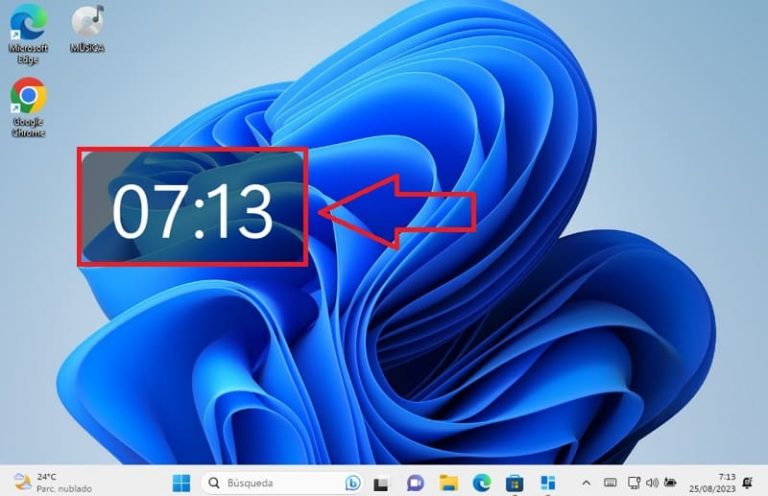
Task: Open the weather widget showing 24°C
Action: (52, 482)
